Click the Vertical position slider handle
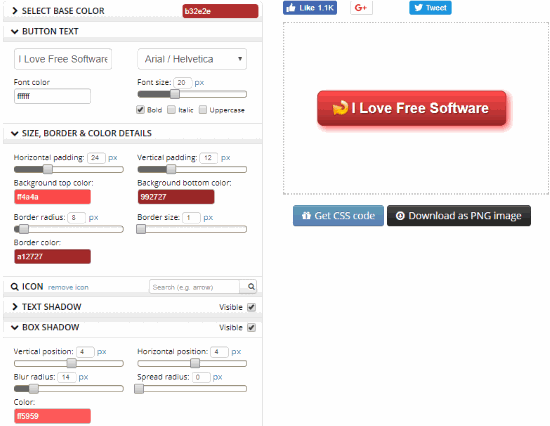 tap(72, 363)
